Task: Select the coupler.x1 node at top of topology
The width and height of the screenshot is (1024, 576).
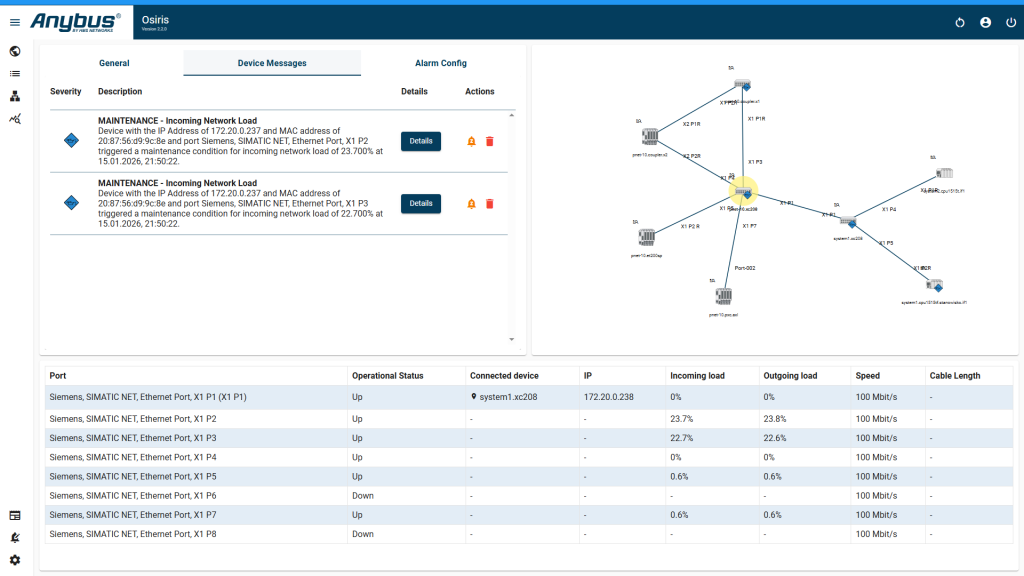Action: [x=743, y=85]
